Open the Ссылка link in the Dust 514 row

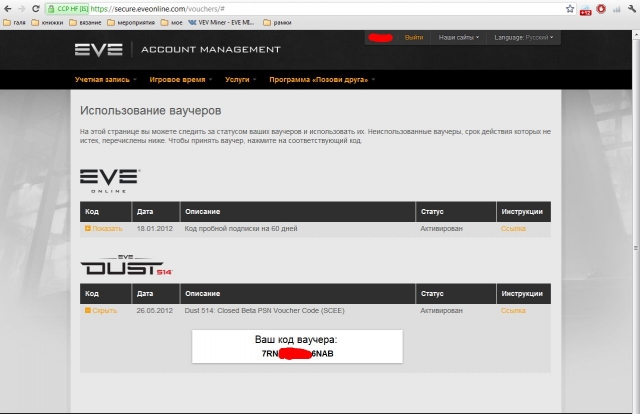(513, 311)
